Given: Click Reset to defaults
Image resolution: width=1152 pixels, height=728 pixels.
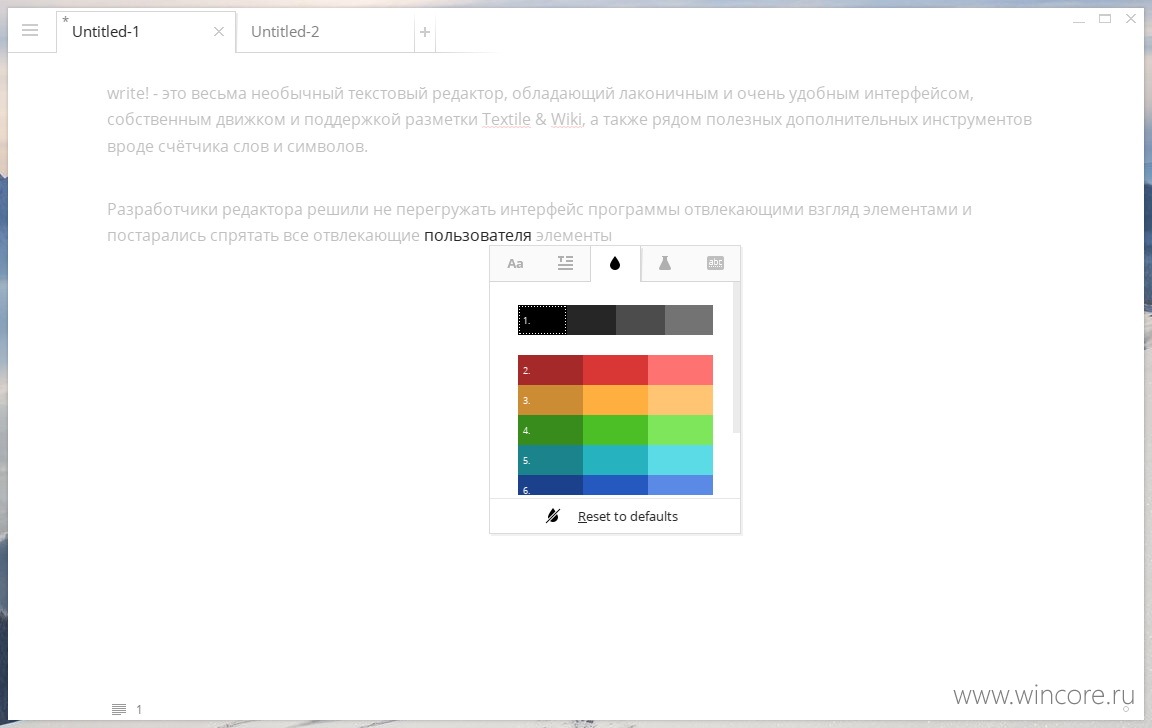Looking at the screenshot, I should (x=615, y=516).
